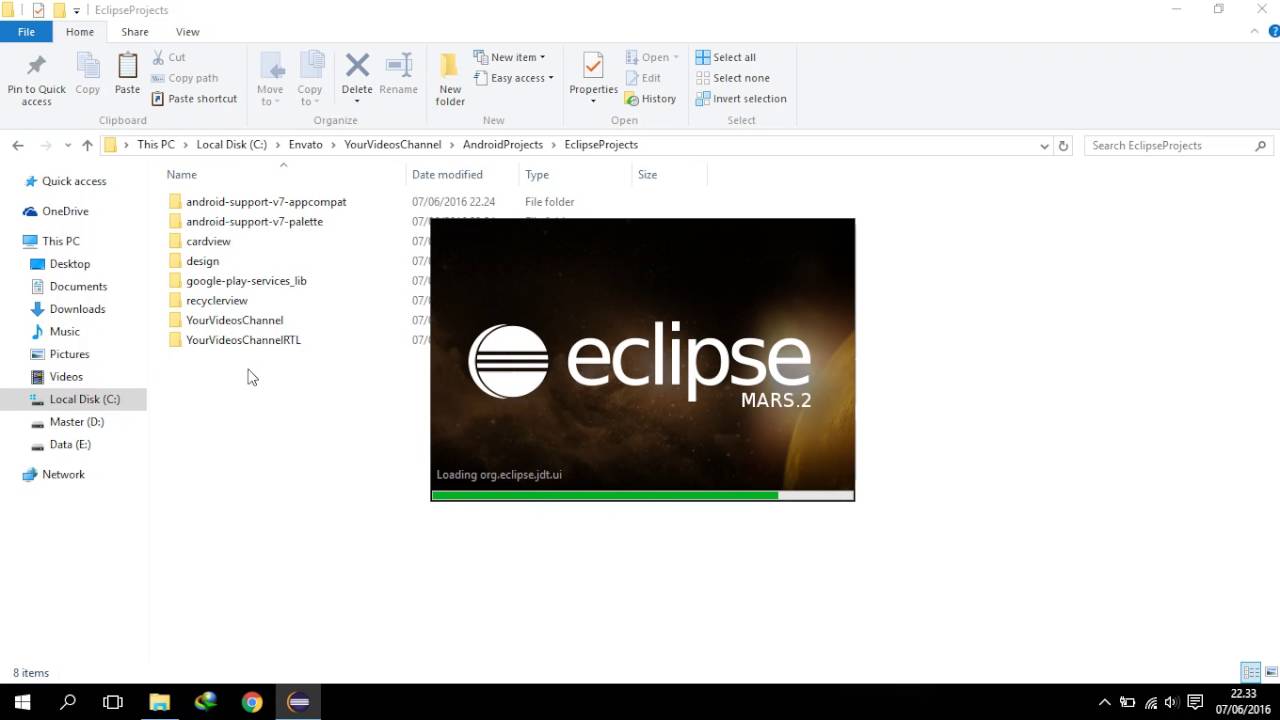Open the address bar history dropdown
Viewport: 1280px width, 720px height.
[x=1045, y=146]
